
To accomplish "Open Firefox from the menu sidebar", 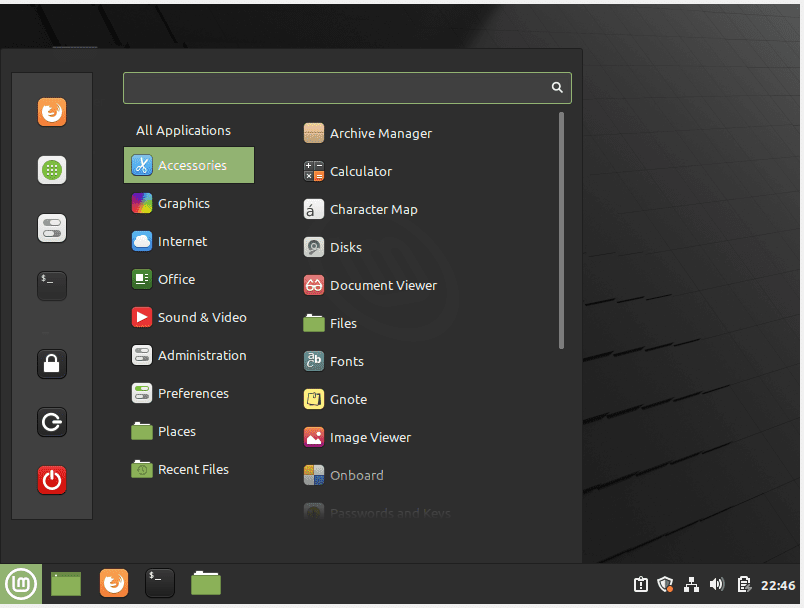I will pos(51,112).
